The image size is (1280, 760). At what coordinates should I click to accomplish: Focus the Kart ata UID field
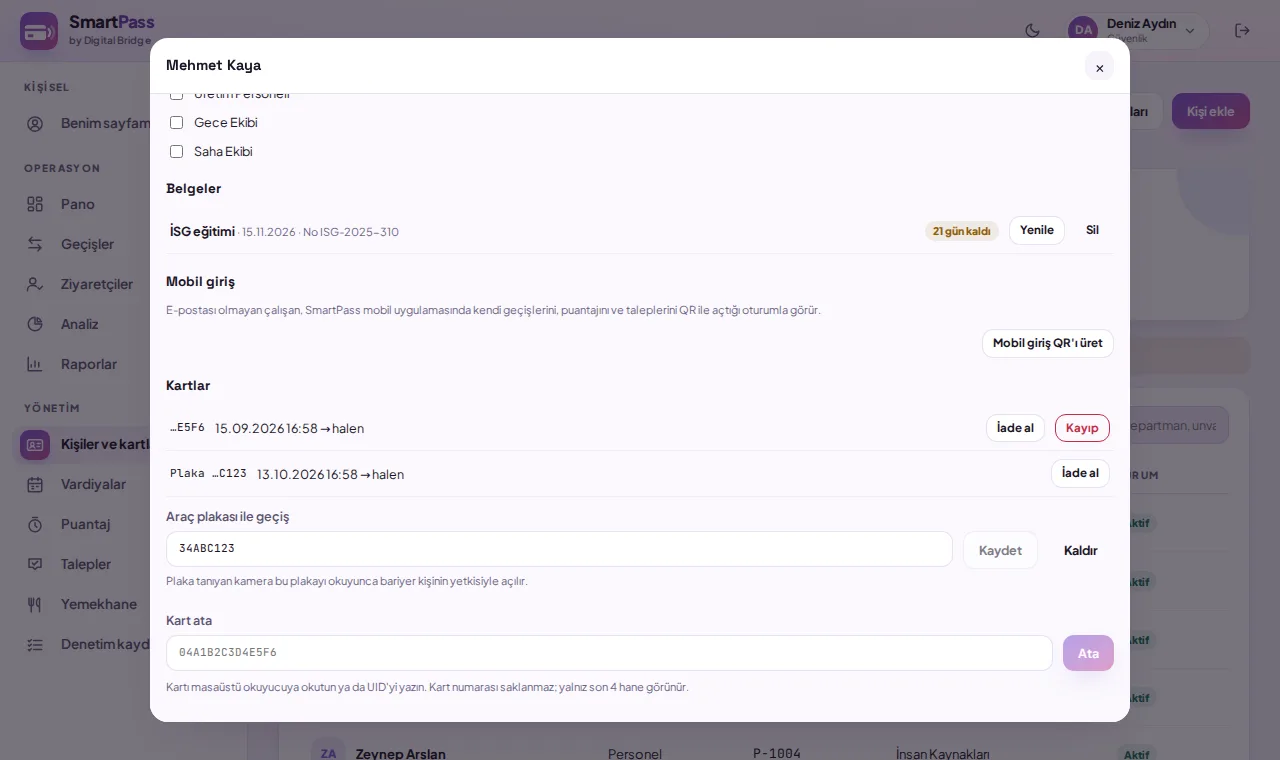[609, 653]
